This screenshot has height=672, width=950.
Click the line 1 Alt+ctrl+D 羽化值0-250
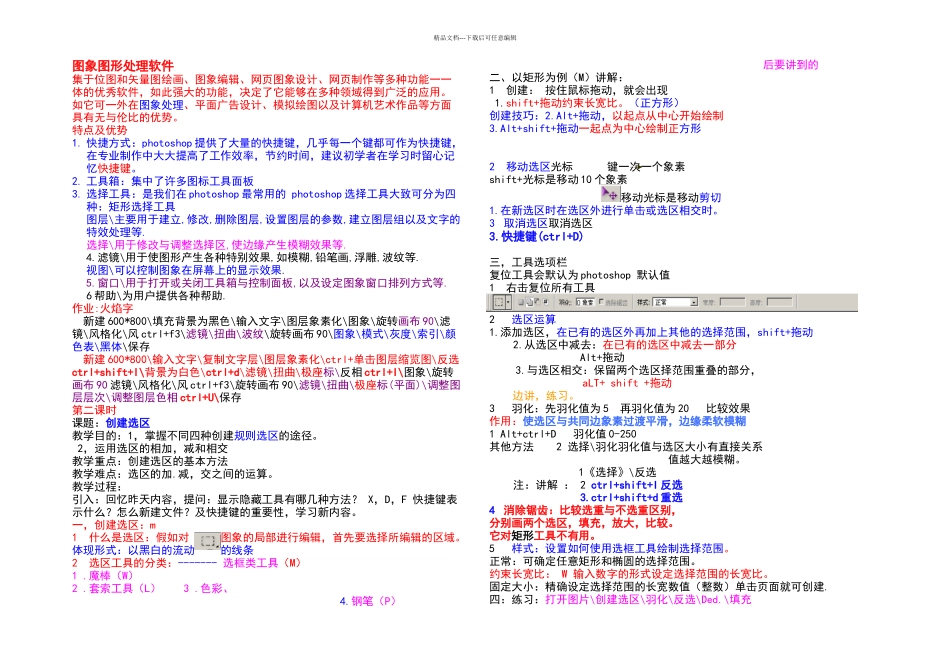pyautogui.click(x=563, y=434)
